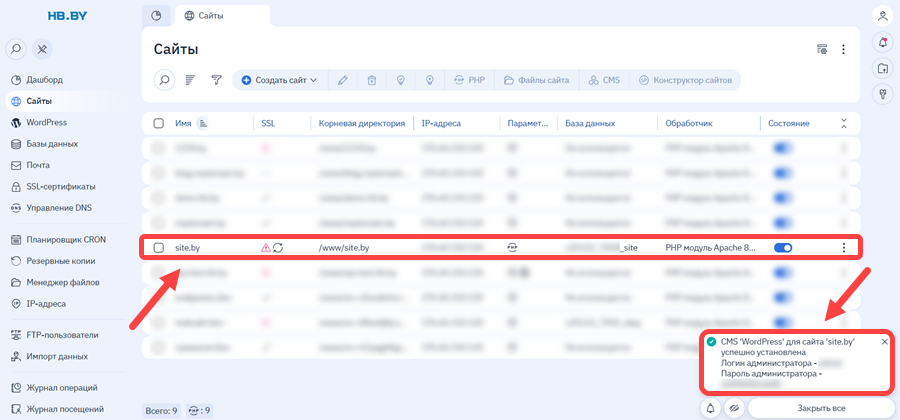Click the crossed-eye hide notifications button
The height and width of the screenshot is (420, 900).
pos(734,409)
